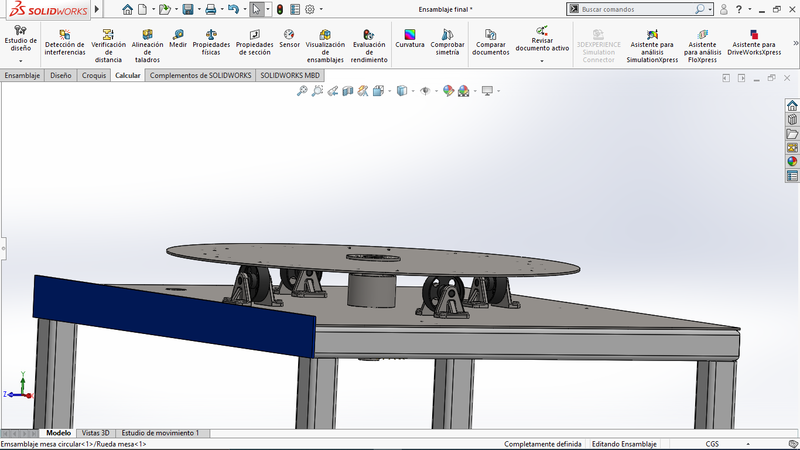Screen dimensions: 800x450
Task: Open Complementos de SOLIDWORKS tab
Action: (x=201, y=75)
